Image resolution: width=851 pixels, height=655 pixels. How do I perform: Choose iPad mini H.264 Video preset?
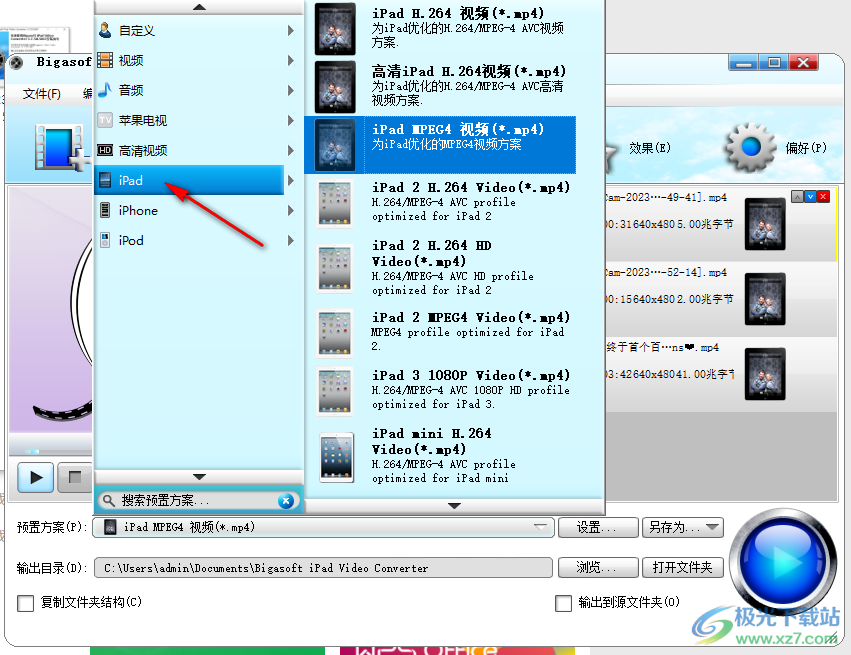click(x=440, y=455)
